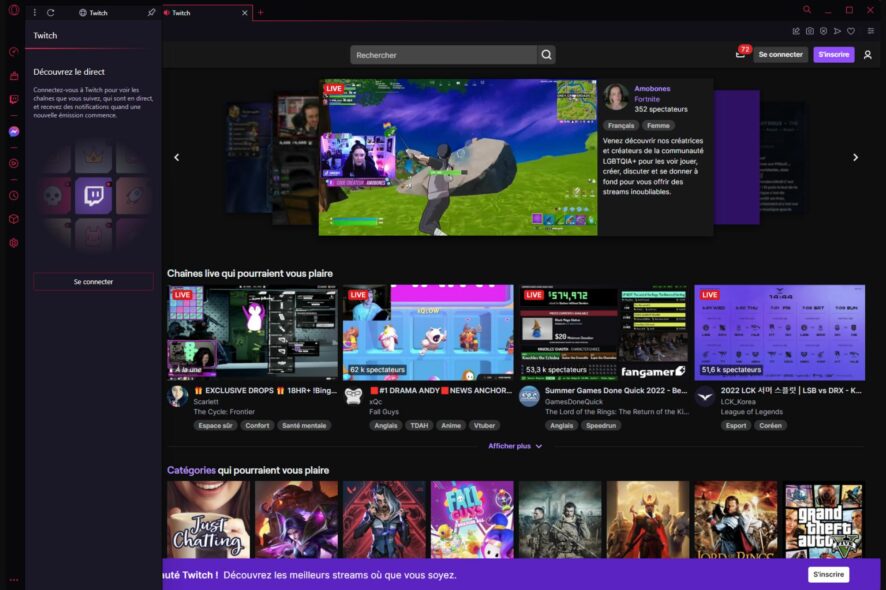886x590 pixels.
Task: Close the Twitch browser tab
Action: (245, 12)
